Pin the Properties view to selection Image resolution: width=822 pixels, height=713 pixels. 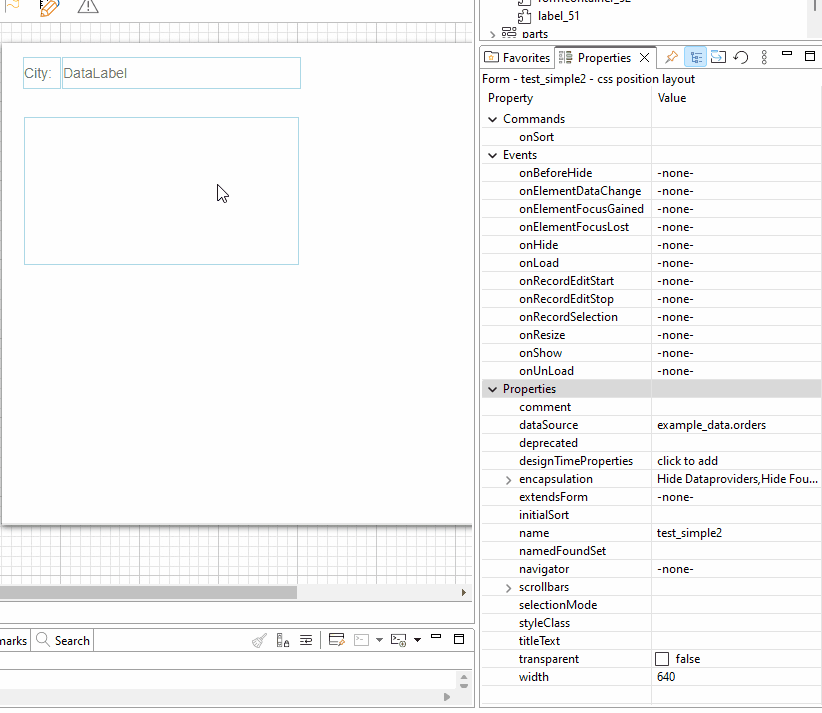pyautogui.click(x=672, y=57)
